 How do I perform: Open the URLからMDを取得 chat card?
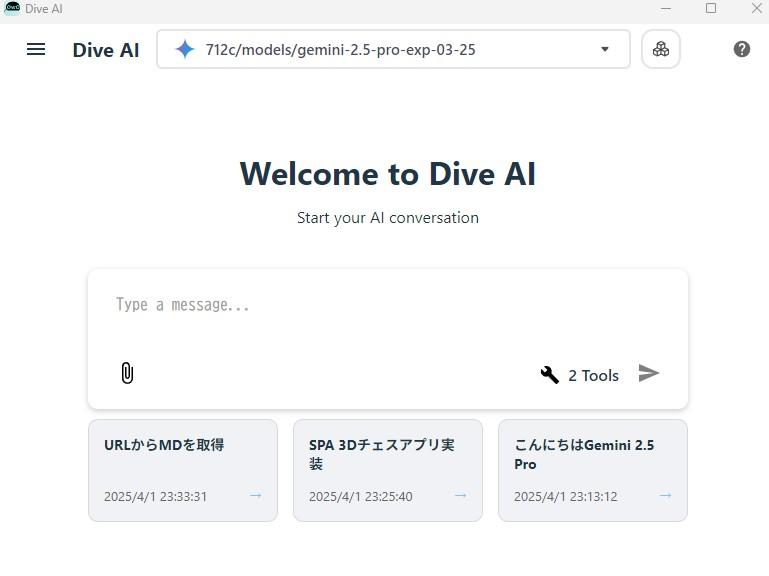(183, 470)
